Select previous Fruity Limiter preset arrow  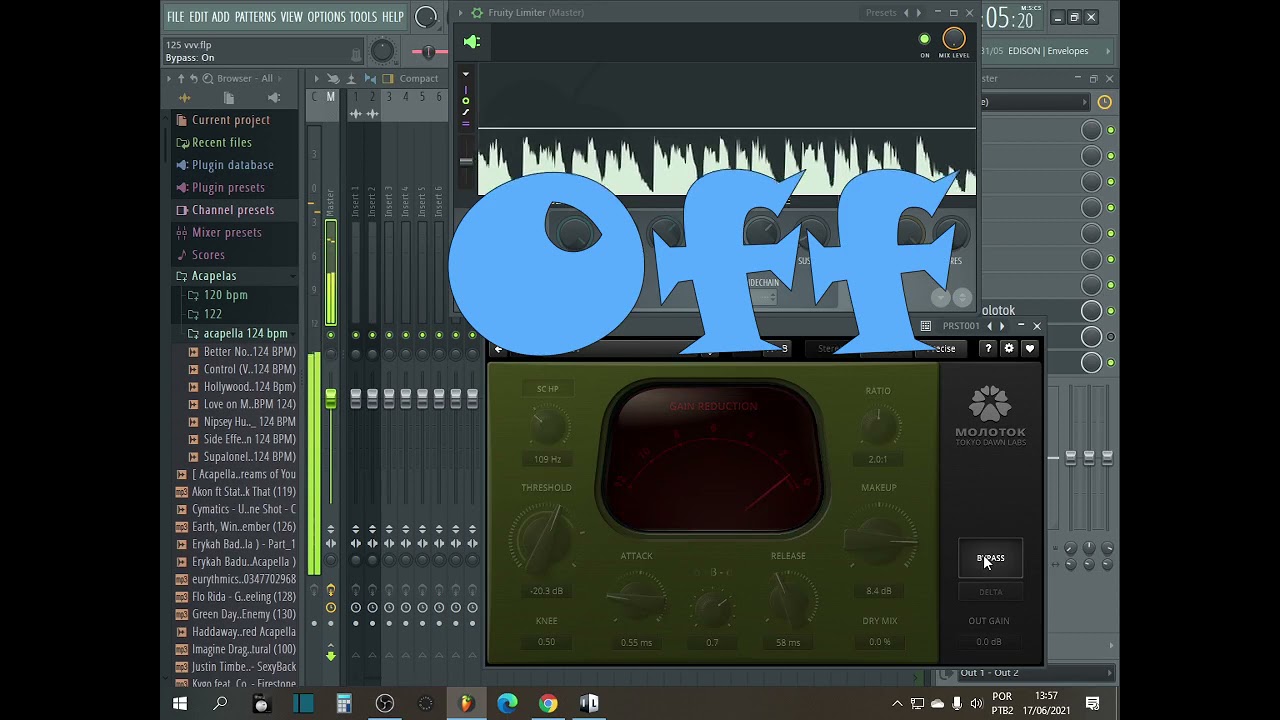pos(906,13)
